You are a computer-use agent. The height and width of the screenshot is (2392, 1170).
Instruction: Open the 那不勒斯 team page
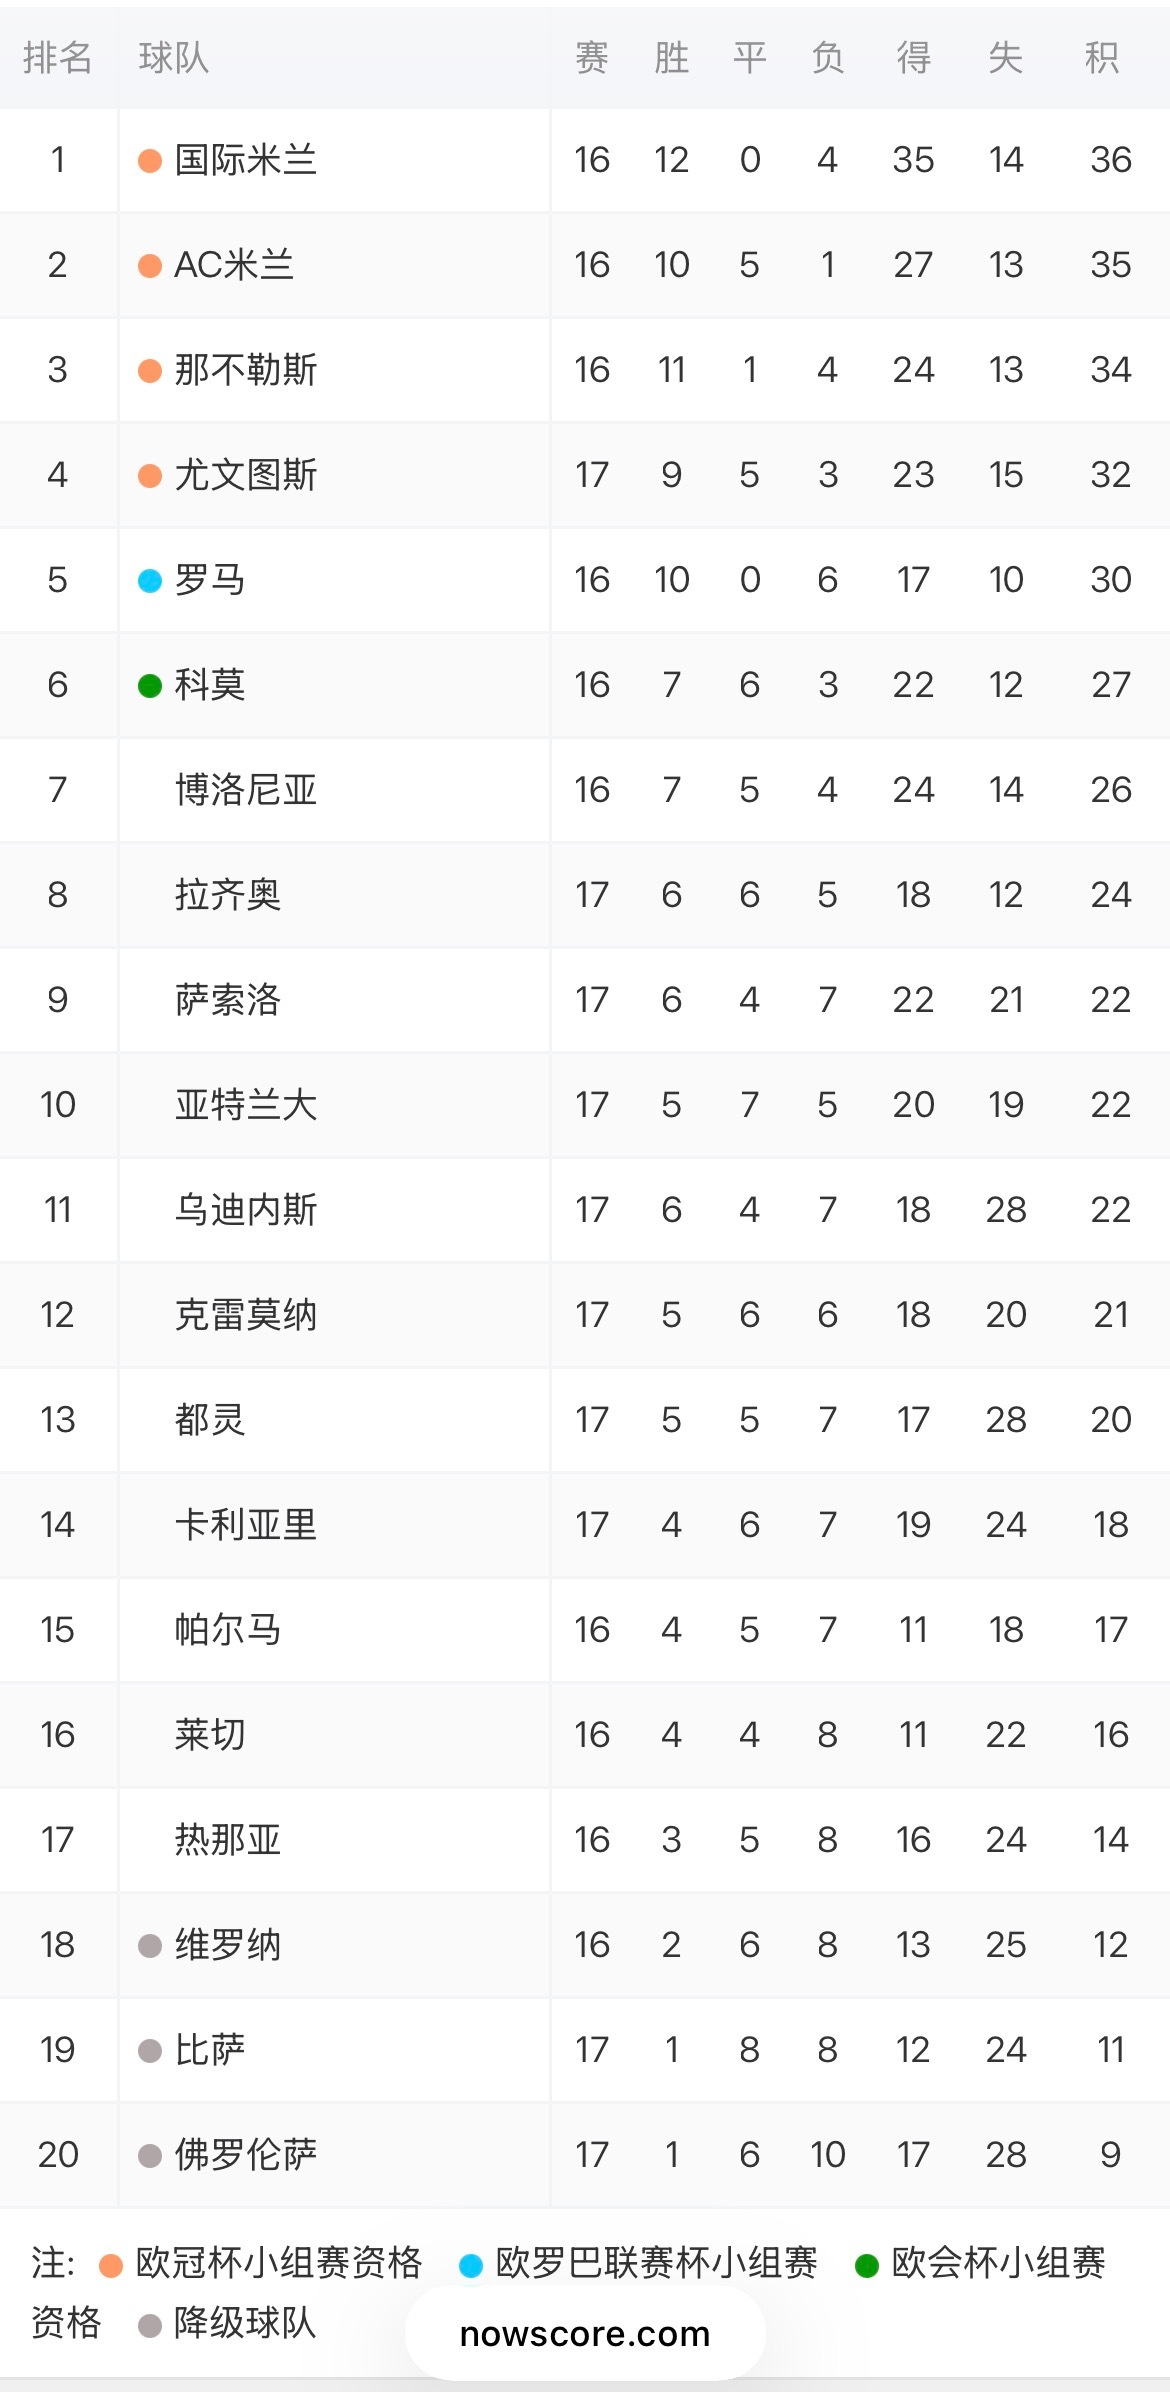(x=245, y=370)
